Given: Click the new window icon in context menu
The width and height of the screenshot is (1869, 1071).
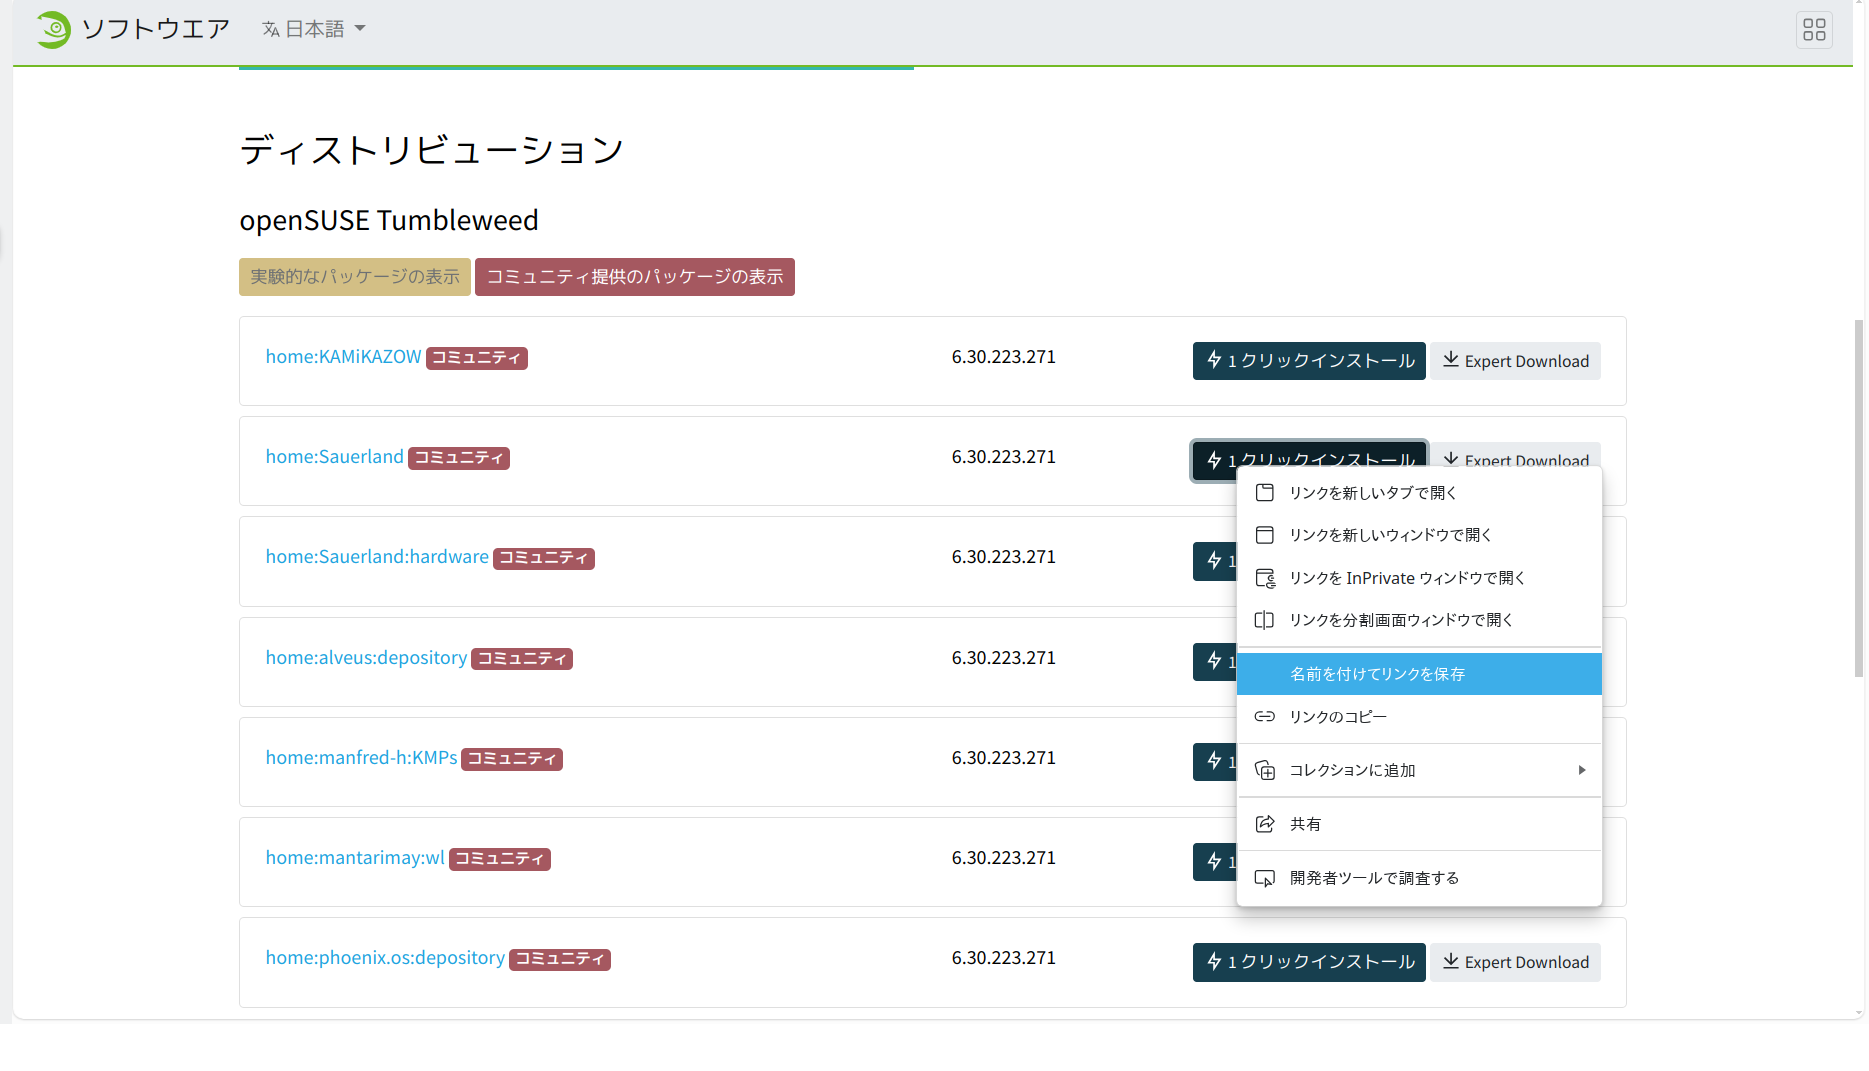Looking at the screenshot, I should point(1265,535).
